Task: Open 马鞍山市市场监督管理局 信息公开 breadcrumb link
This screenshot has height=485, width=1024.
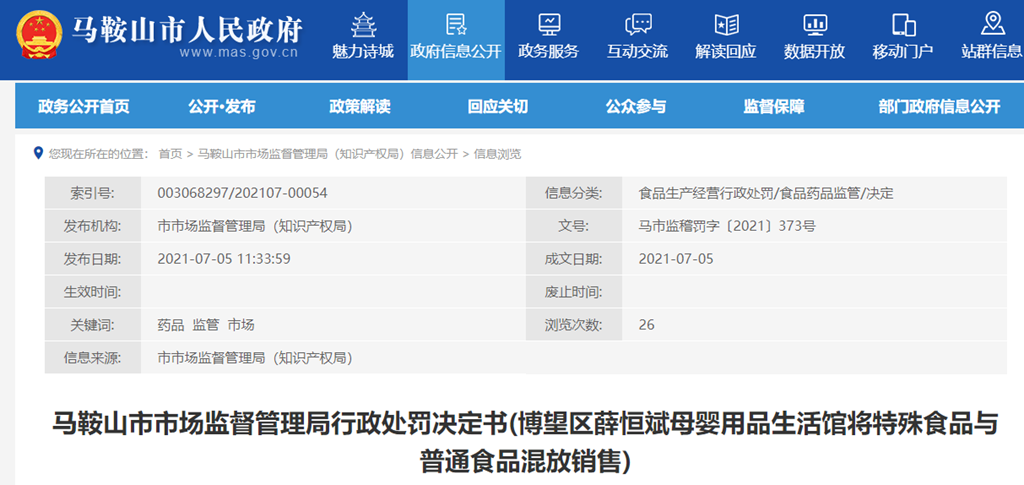Action: [327, 154]
